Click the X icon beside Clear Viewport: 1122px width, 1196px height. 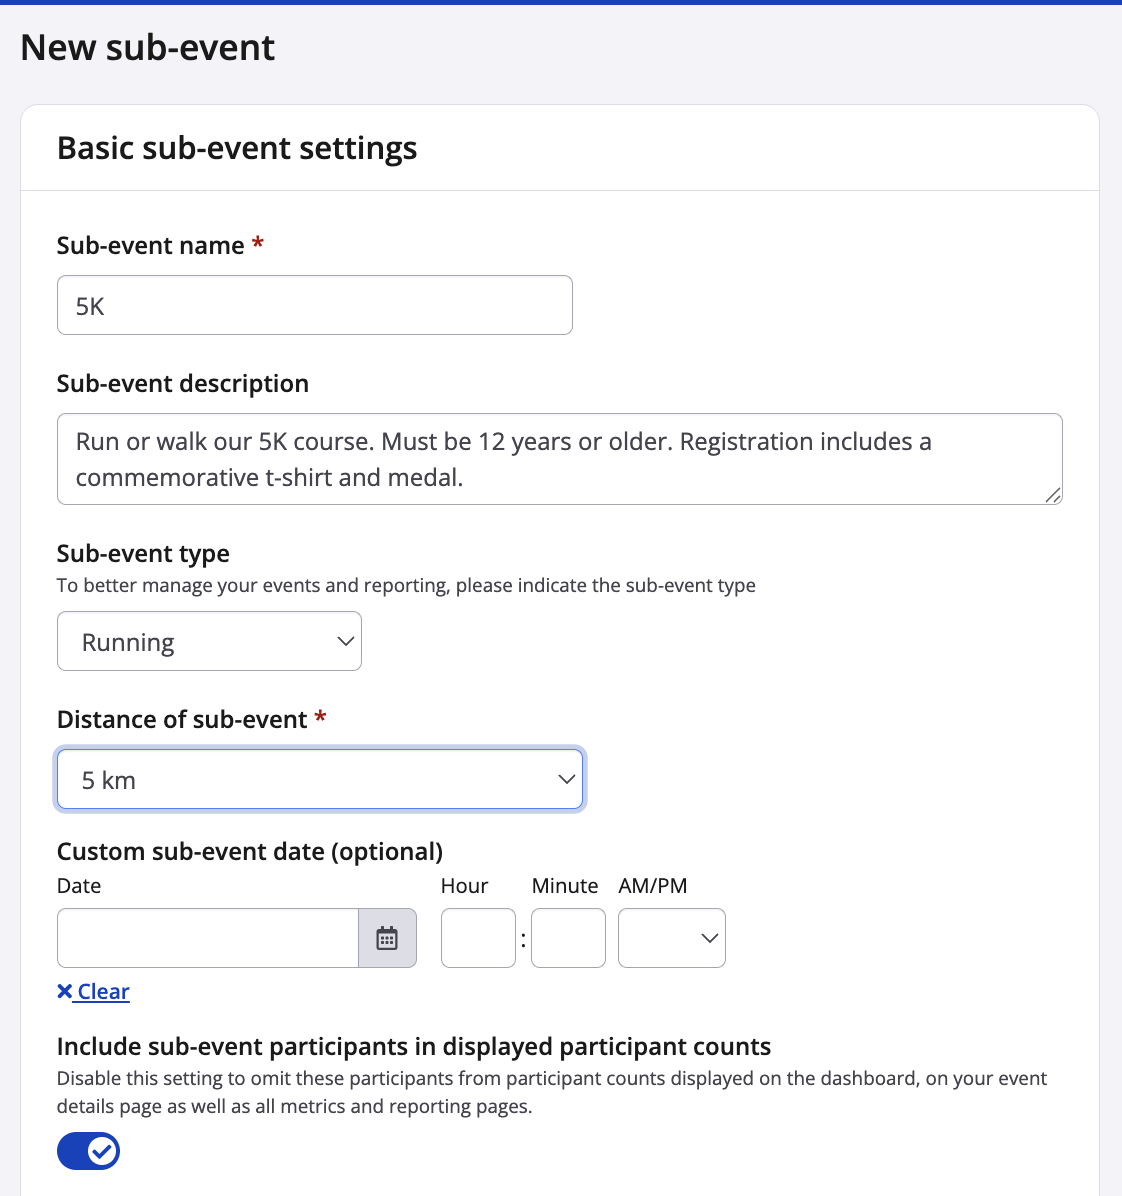[x=65, y=991]
